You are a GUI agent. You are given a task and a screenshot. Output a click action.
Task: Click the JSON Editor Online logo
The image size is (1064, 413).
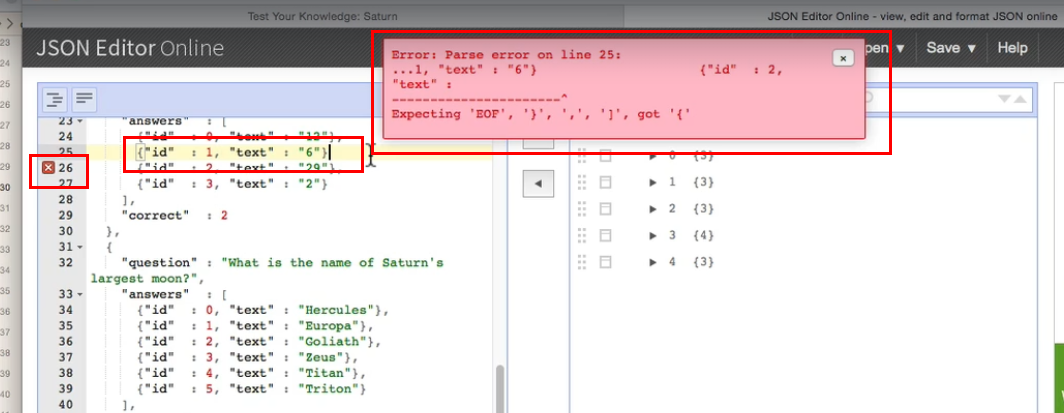click(x=130, y=48)
